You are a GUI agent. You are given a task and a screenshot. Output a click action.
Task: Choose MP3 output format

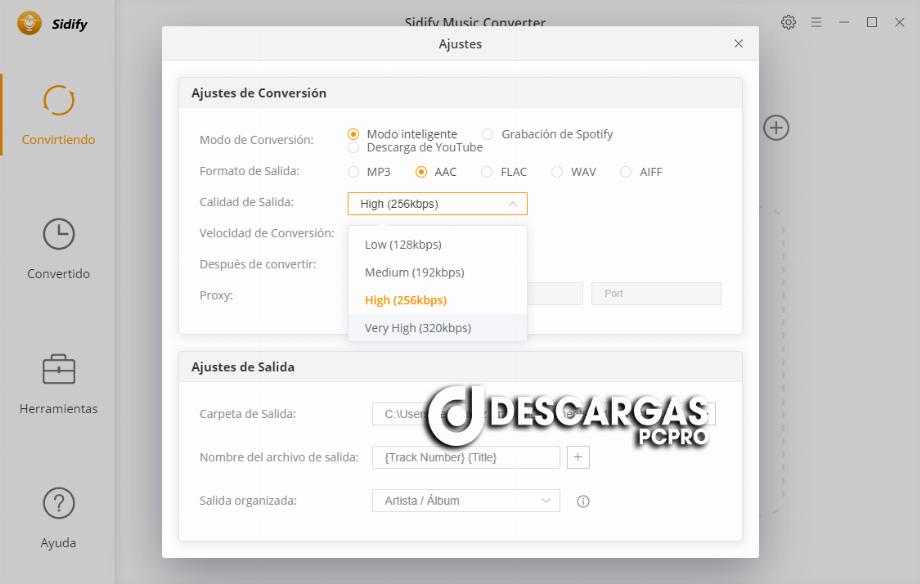353,172
